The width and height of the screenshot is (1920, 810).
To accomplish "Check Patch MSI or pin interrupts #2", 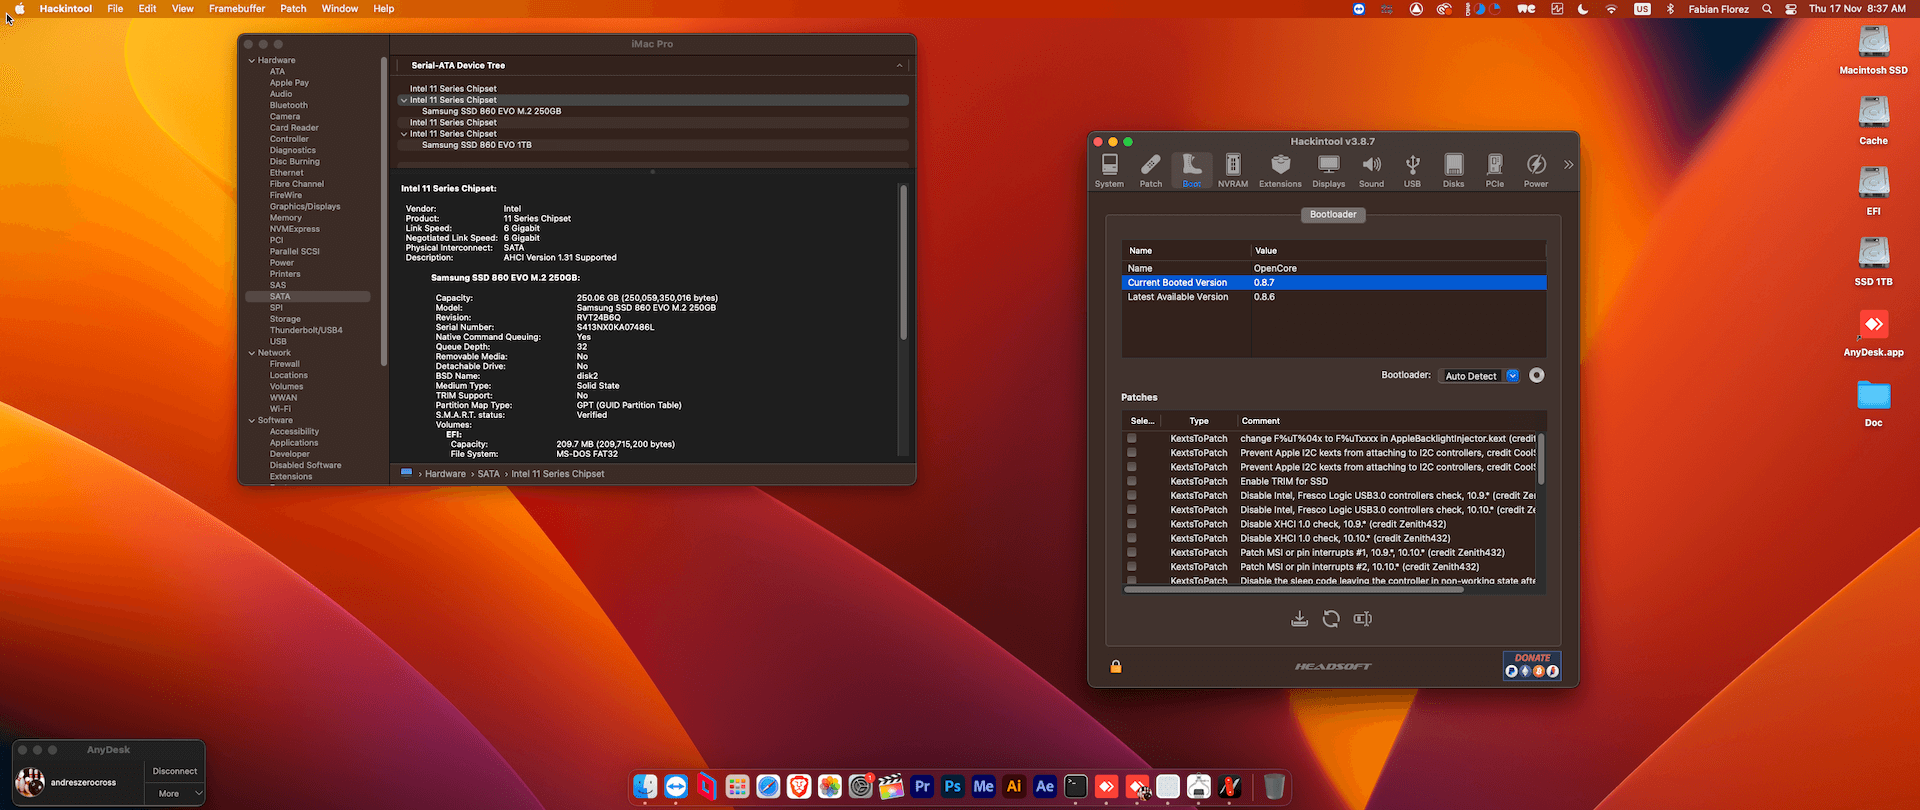I will [1132, 567].
